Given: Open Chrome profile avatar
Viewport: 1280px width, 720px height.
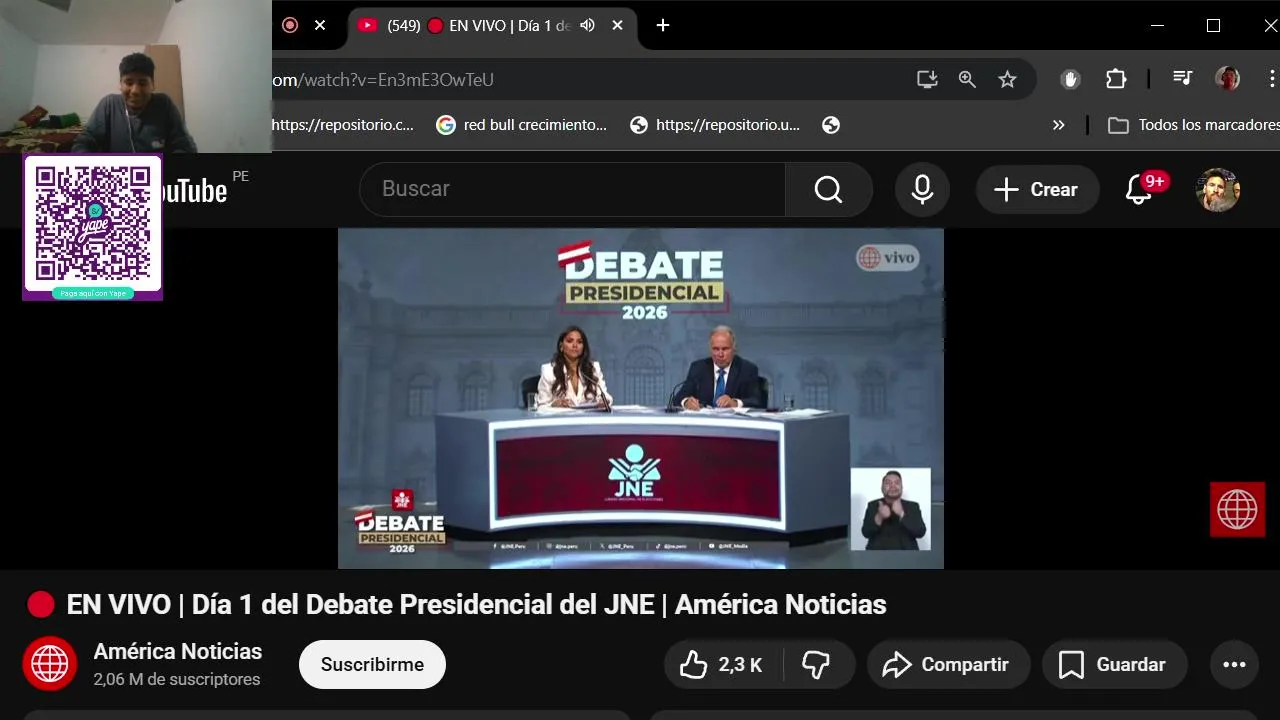Looking at the screenshot, I should tap(1227, 80).
